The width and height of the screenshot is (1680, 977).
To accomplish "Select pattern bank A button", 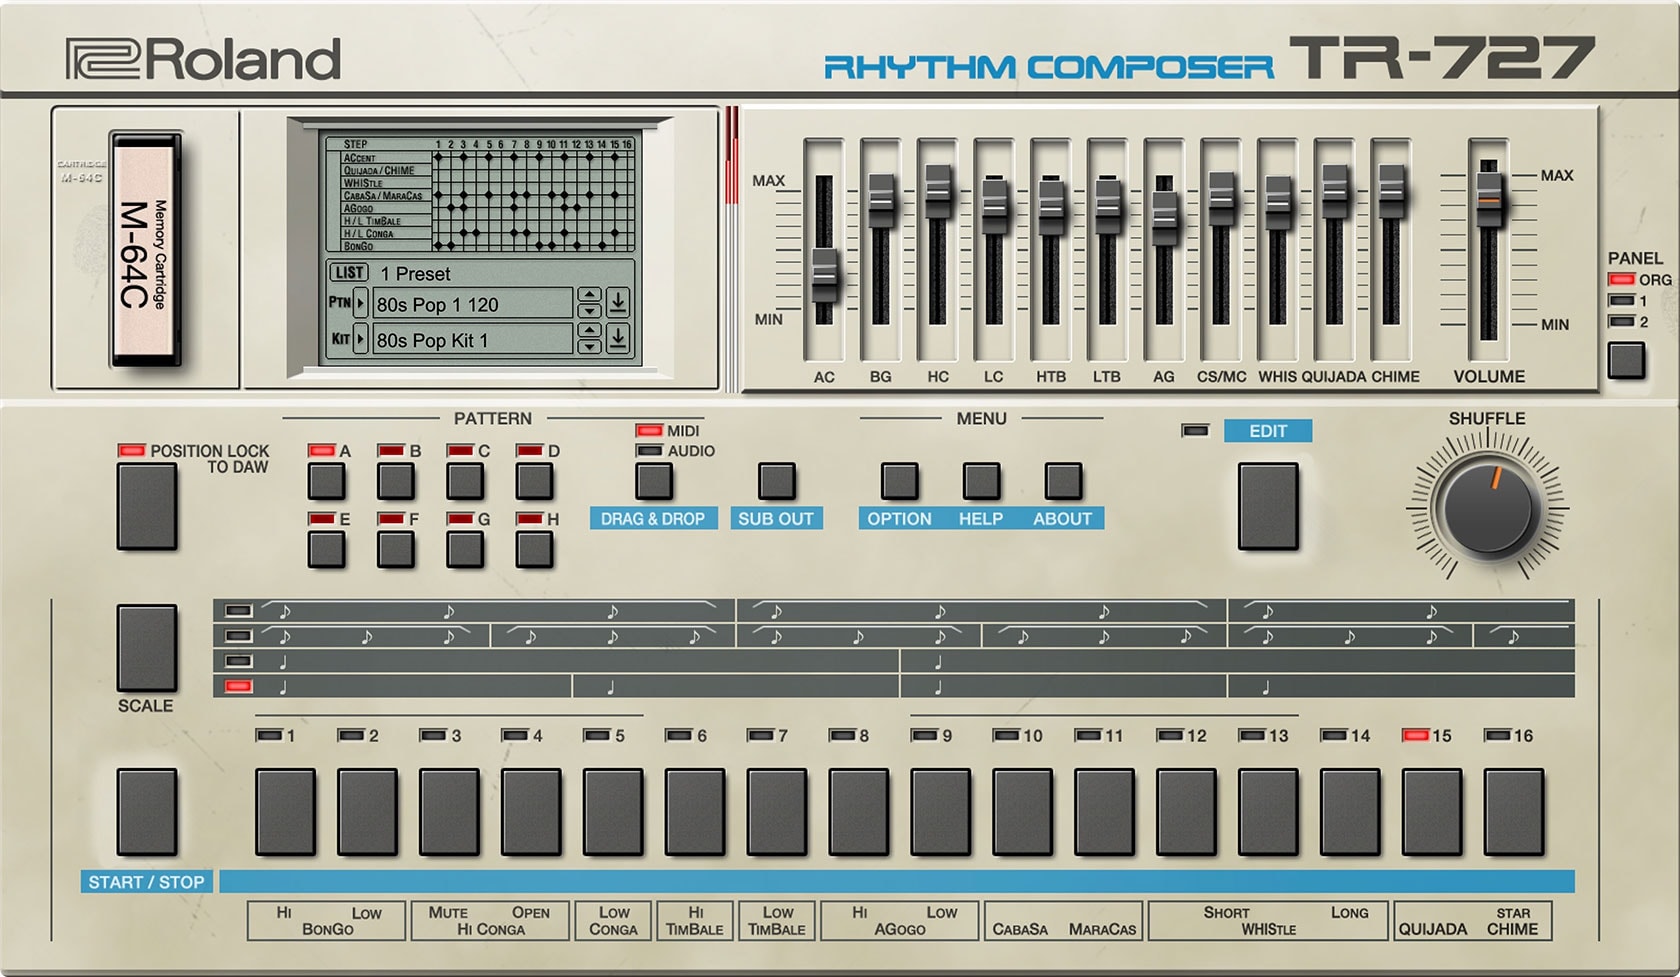I will pyautogui.click(x=327, y=482).
